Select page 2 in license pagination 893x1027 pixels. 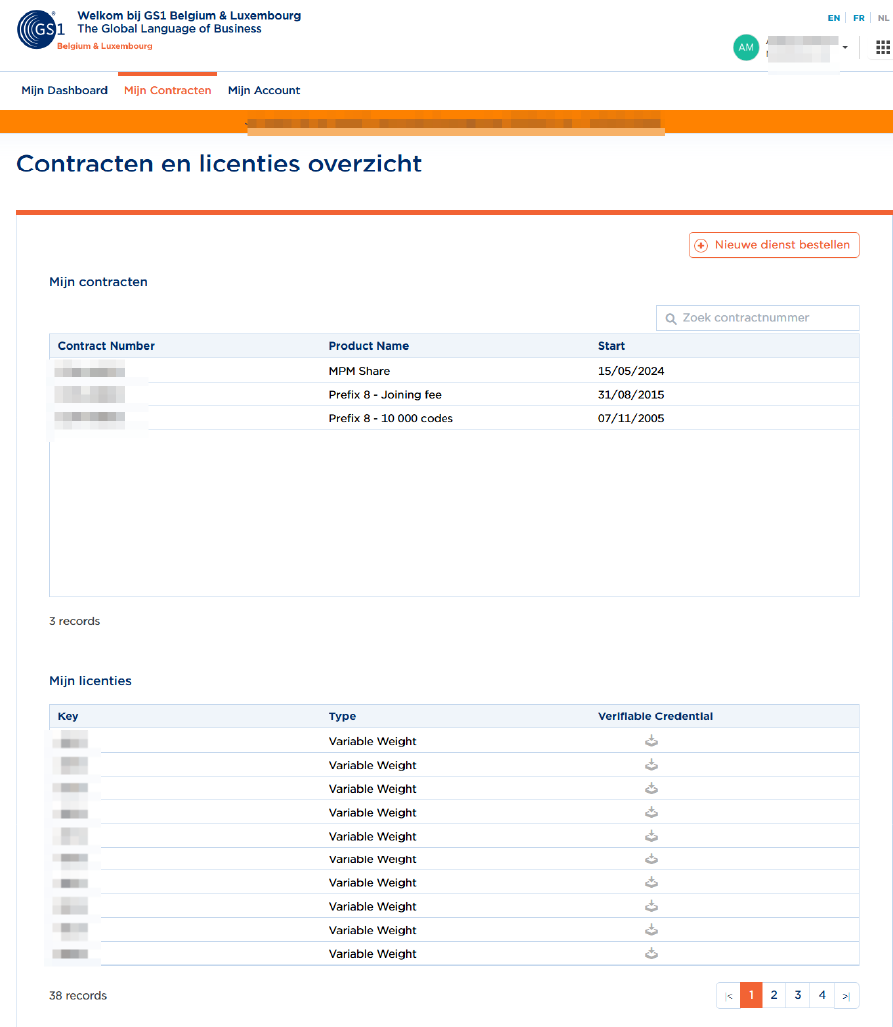point(774,995)
